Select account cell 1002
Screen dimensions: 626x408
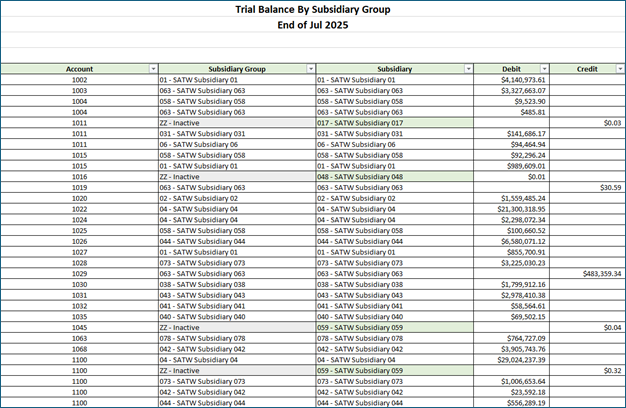[79, 80]
